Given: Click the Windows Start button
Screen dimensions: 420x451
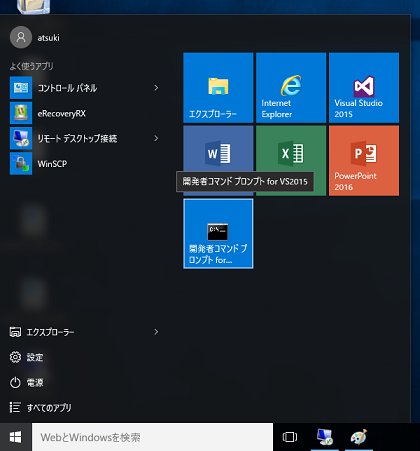Looking at the screenshot, I should [16, 437].
